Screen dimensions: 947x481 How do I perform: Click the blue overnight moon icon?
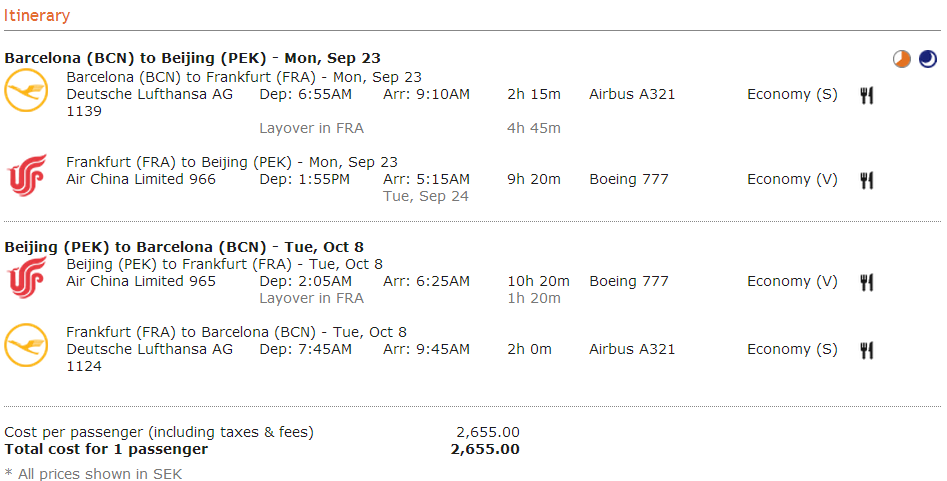pyautogui.click(x=928, y=59)
